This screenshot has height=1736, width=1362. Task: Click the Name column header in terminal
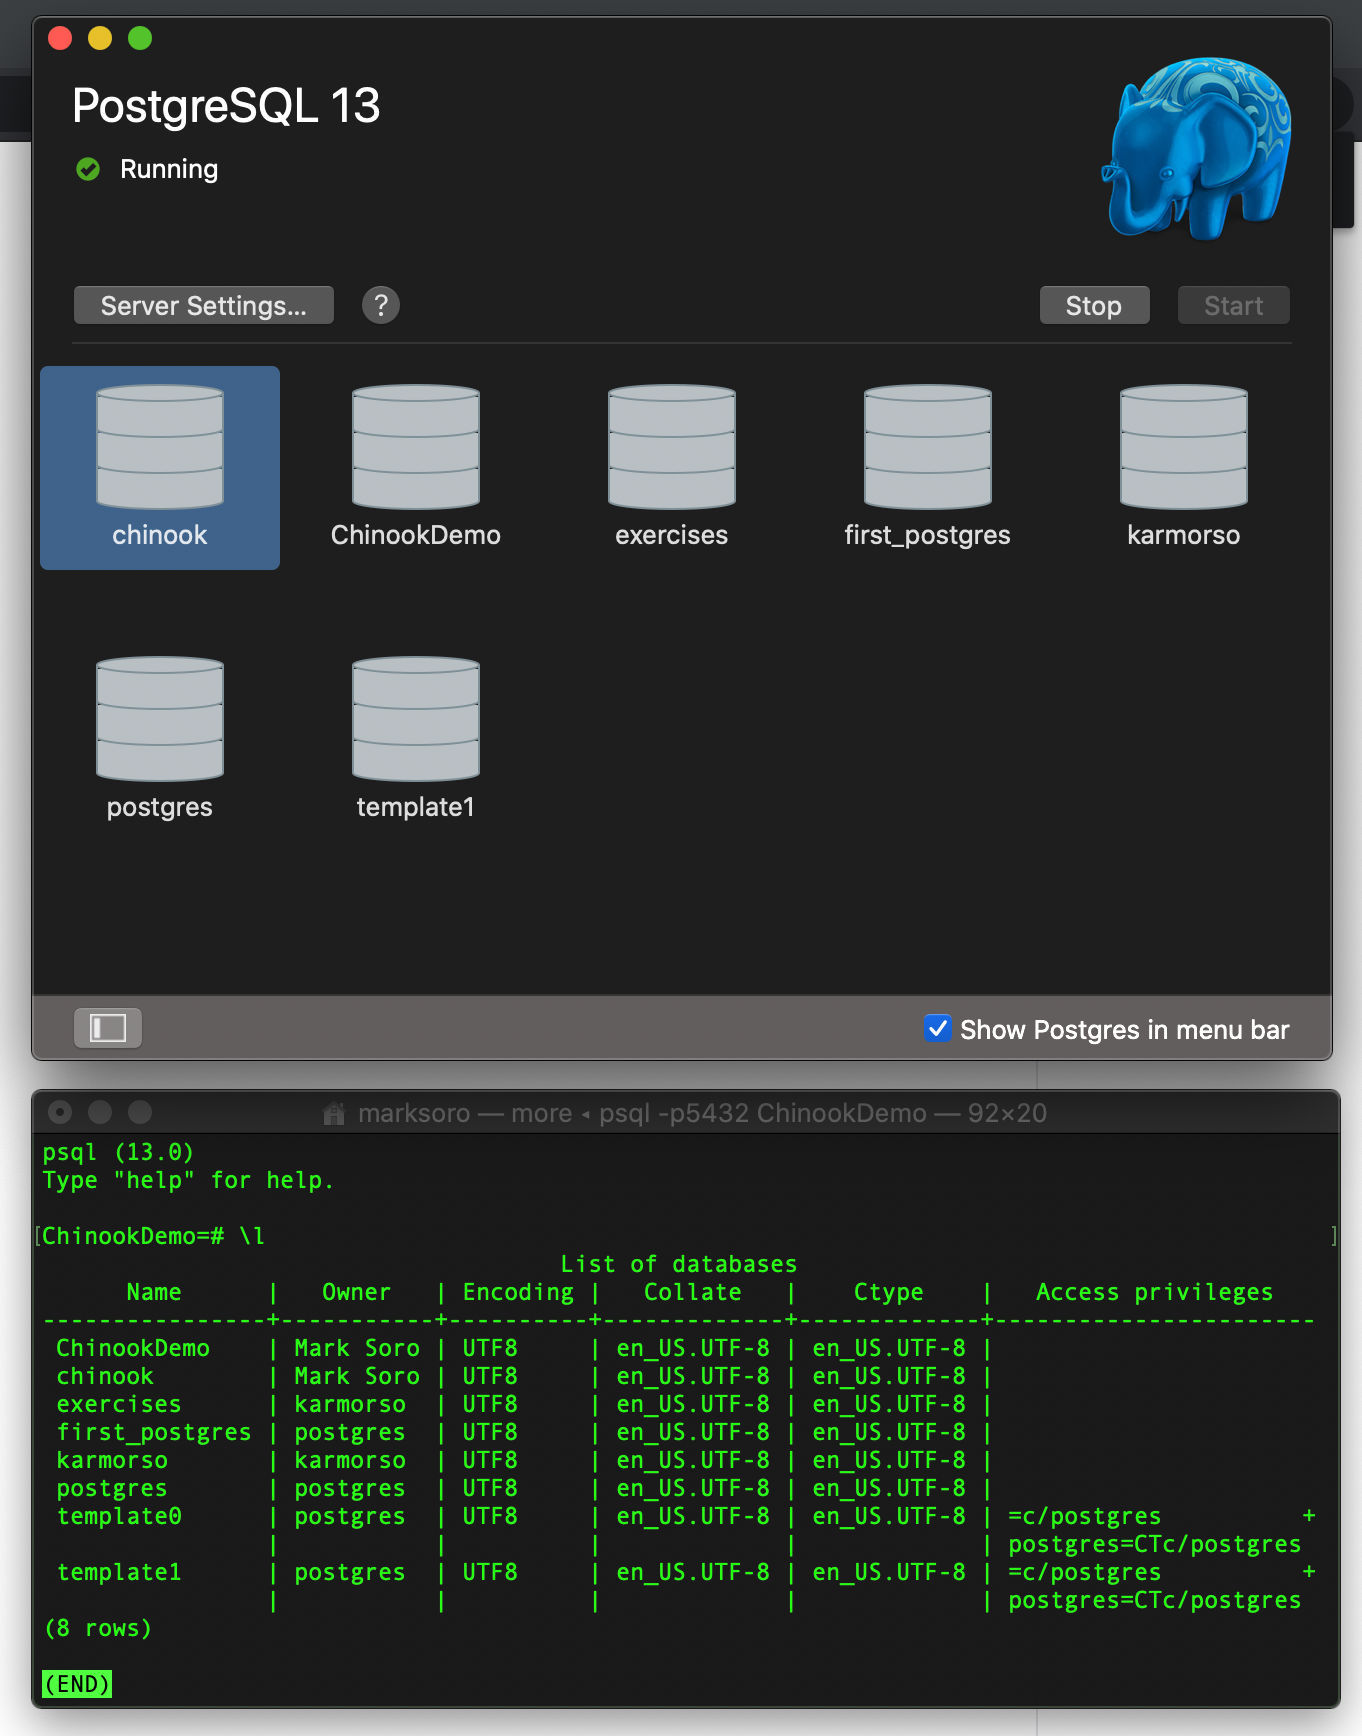(x=154, y=1292)
